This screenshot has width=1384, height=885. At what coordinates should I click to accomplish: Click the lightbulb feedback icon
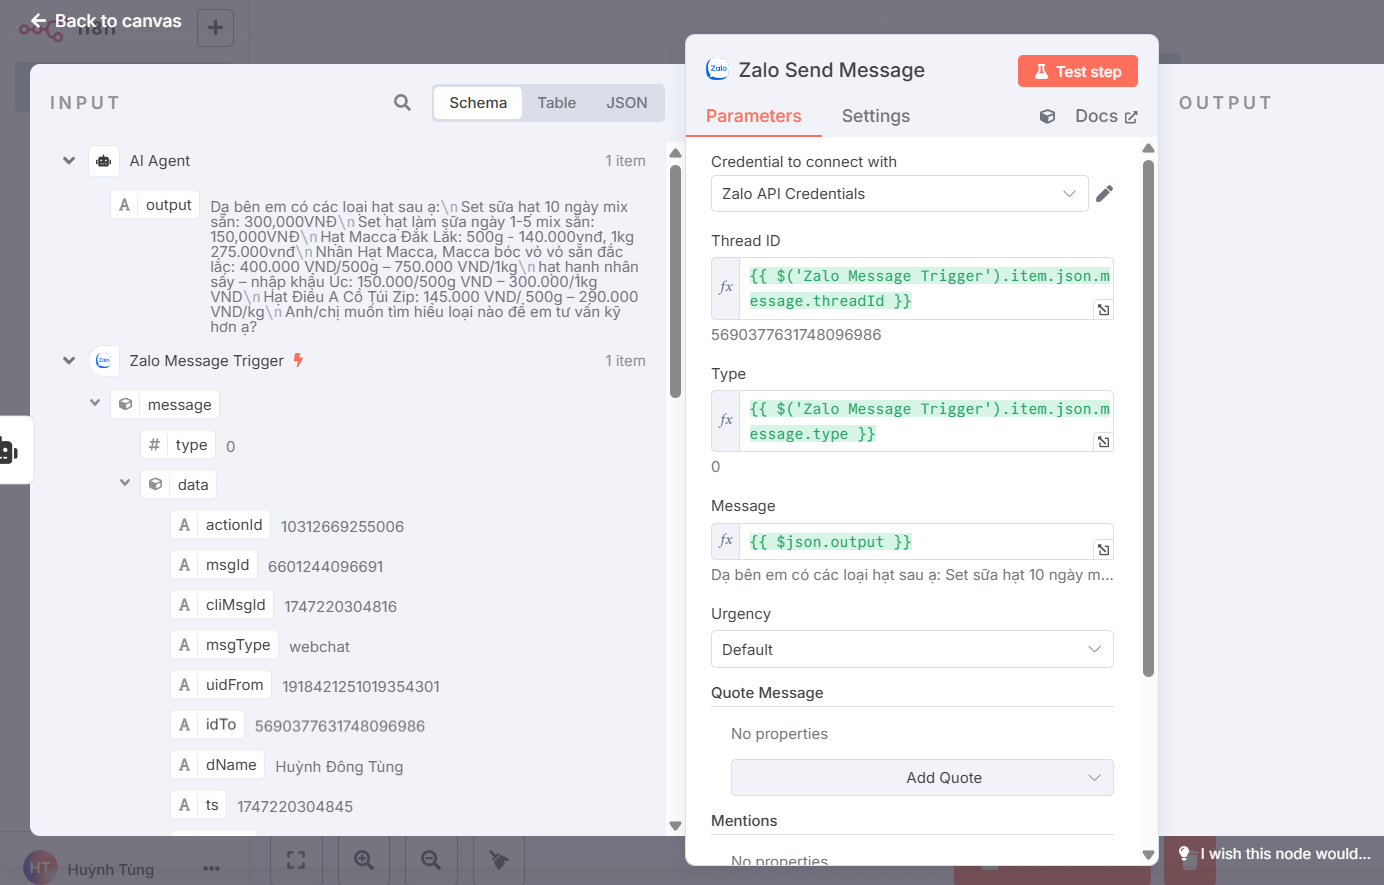click(x=1185, y=854)
